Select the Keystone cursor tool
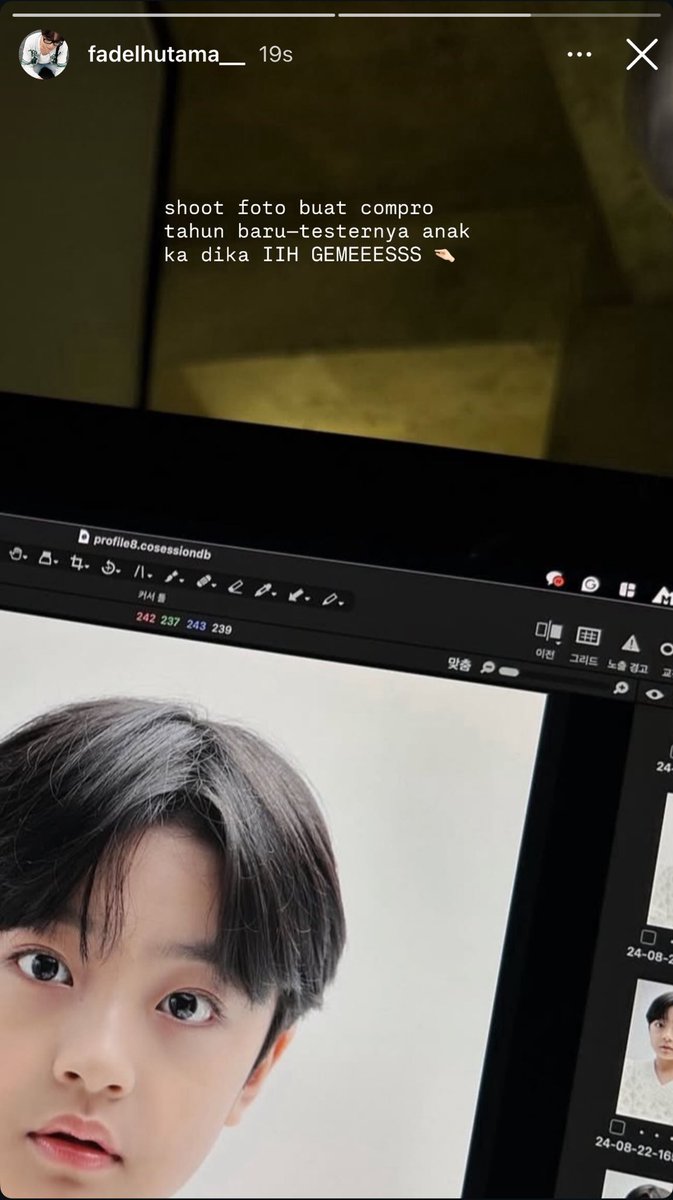Viewport: 673px width, 1200px height. click(139, 571)
